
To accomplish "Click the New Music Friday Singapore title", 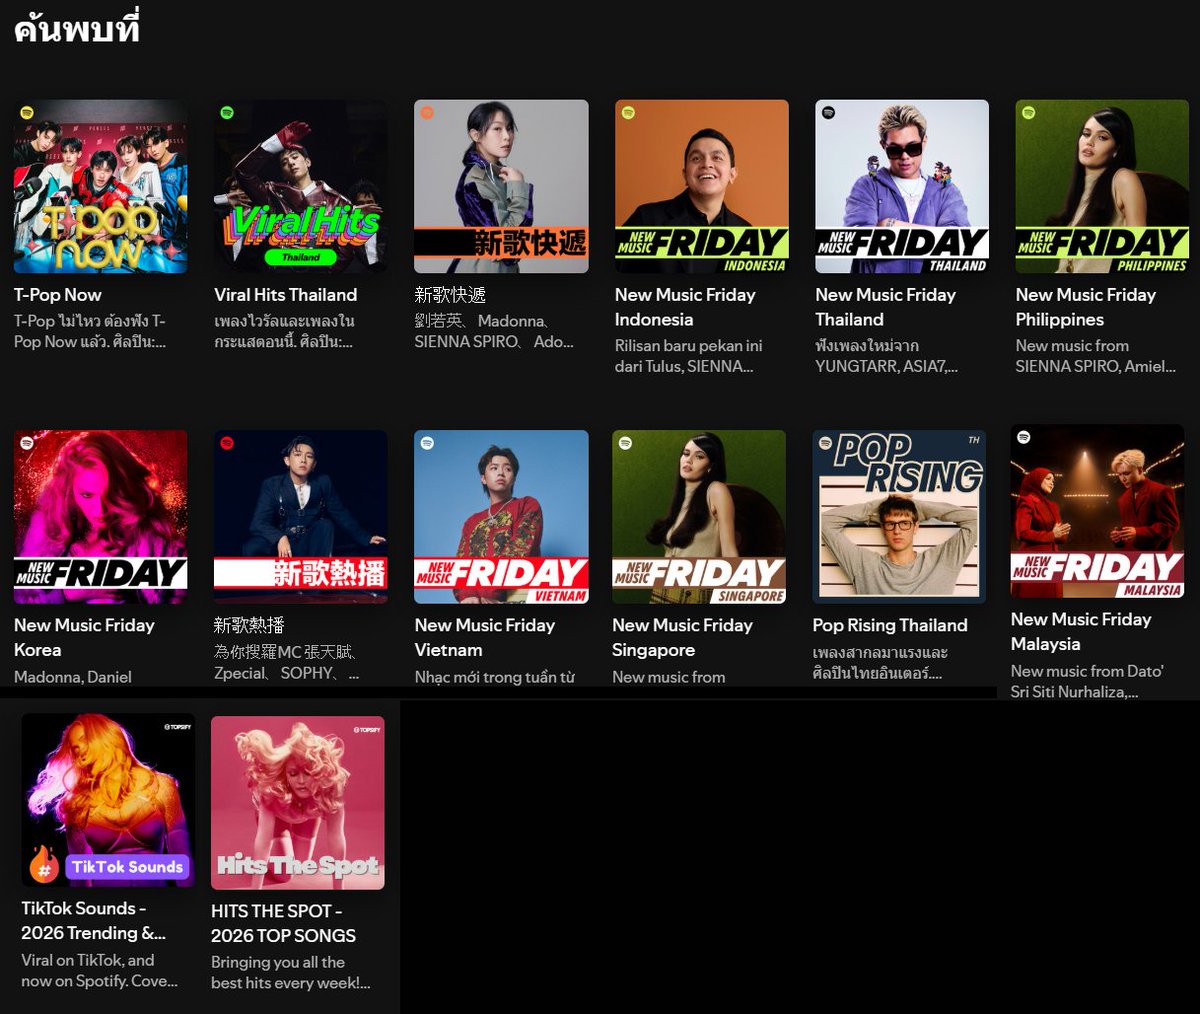I will [683, 637].
